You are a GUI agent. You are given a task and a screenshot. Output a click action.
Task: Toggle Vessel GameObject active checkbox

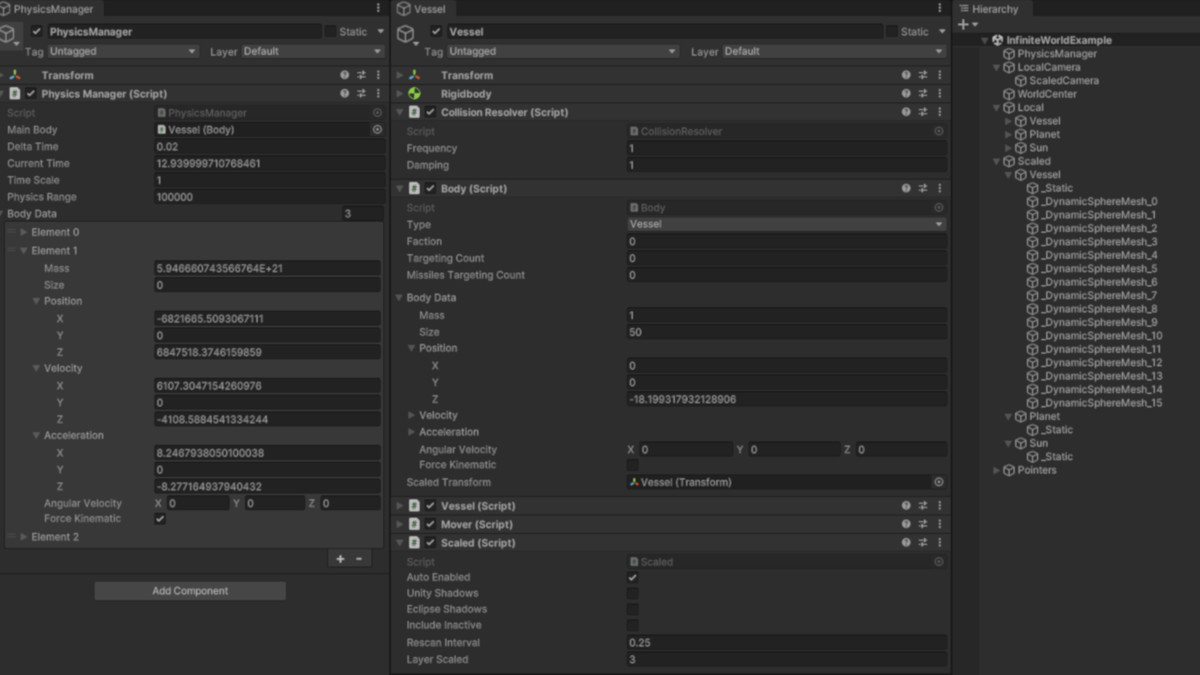(436, 32)
